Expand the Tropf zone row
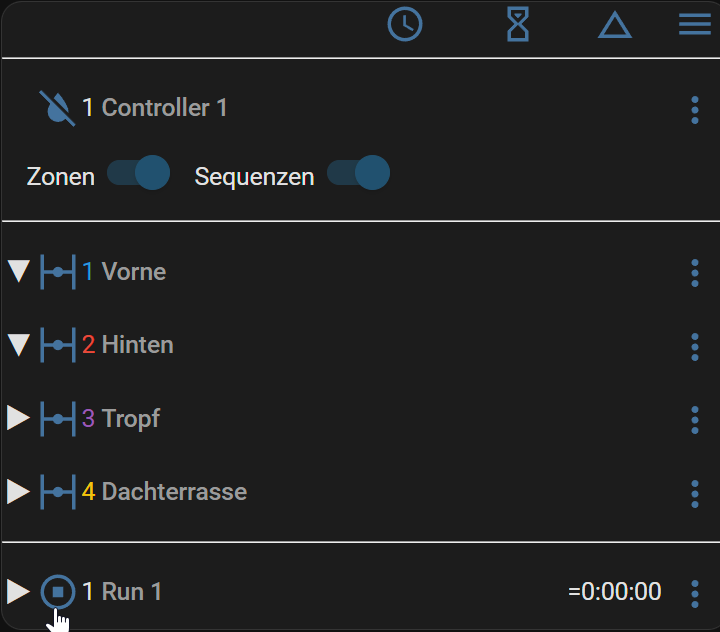The height and width of the screenshot is (632, 720). [x=18, y=418]
